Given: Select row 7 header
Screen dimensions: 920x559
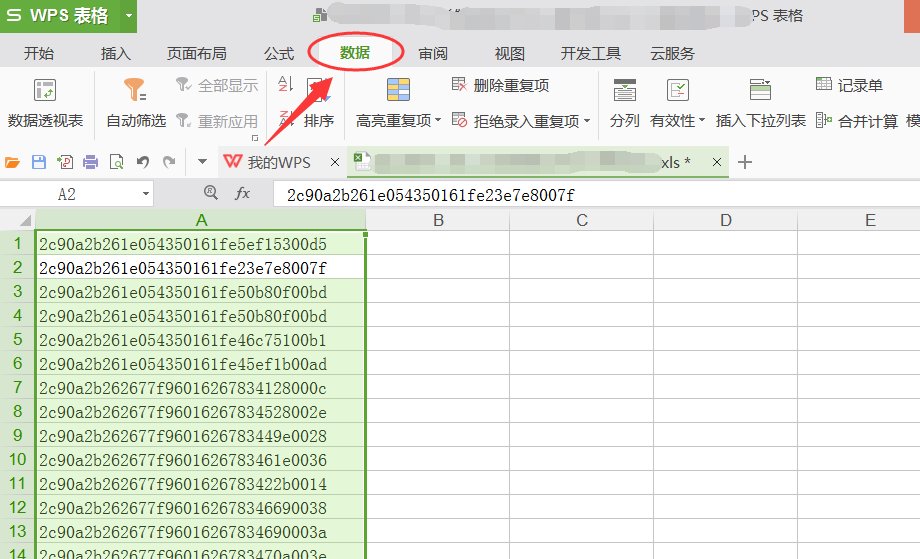Looking at the screenshot, I should pos(18,388).
